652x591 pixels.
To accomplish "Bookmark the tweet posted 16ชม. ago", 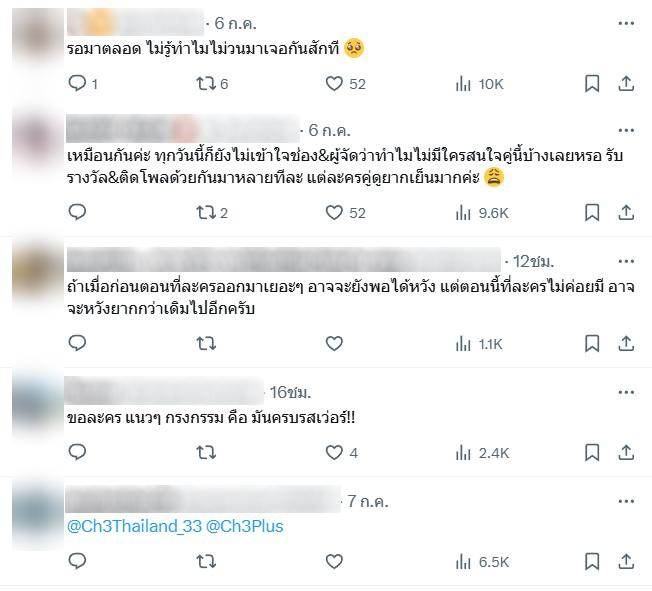I will [x=592, y=453].
